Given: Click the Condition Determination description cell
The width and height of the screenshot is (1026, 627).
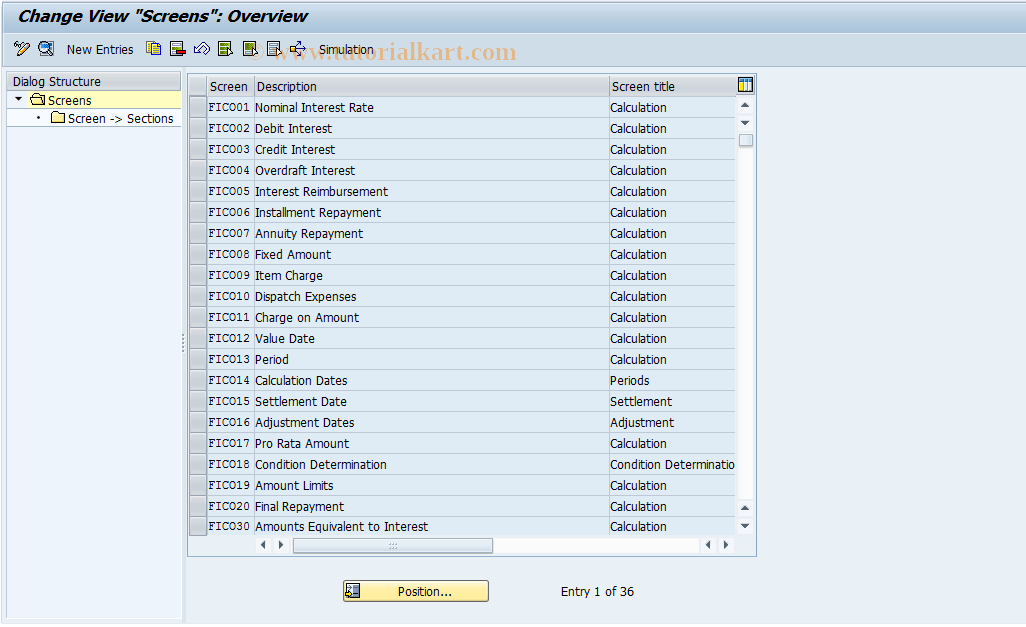Looking at the screenshot, I should coord(431,464).
